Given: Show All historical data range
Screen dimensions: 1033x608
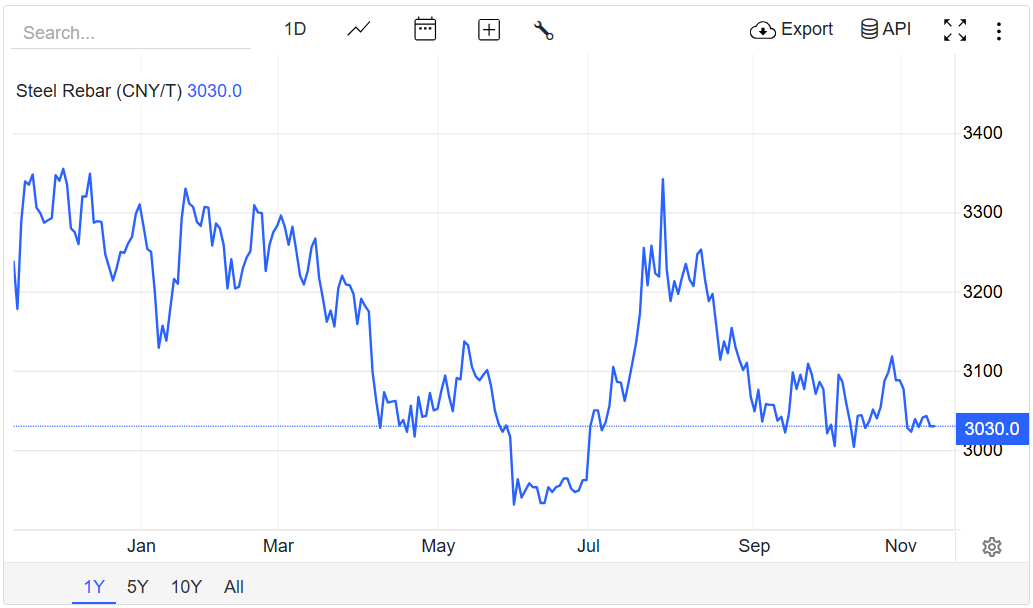Looking at the screenshot, I should (234, 587).
